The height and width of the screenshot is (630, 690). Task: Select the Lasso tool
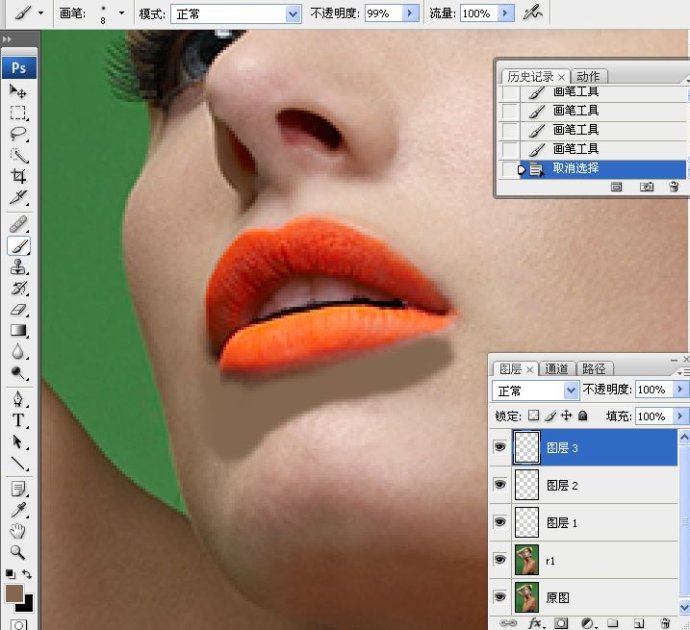pyautogui.click(x=18, y=134)
